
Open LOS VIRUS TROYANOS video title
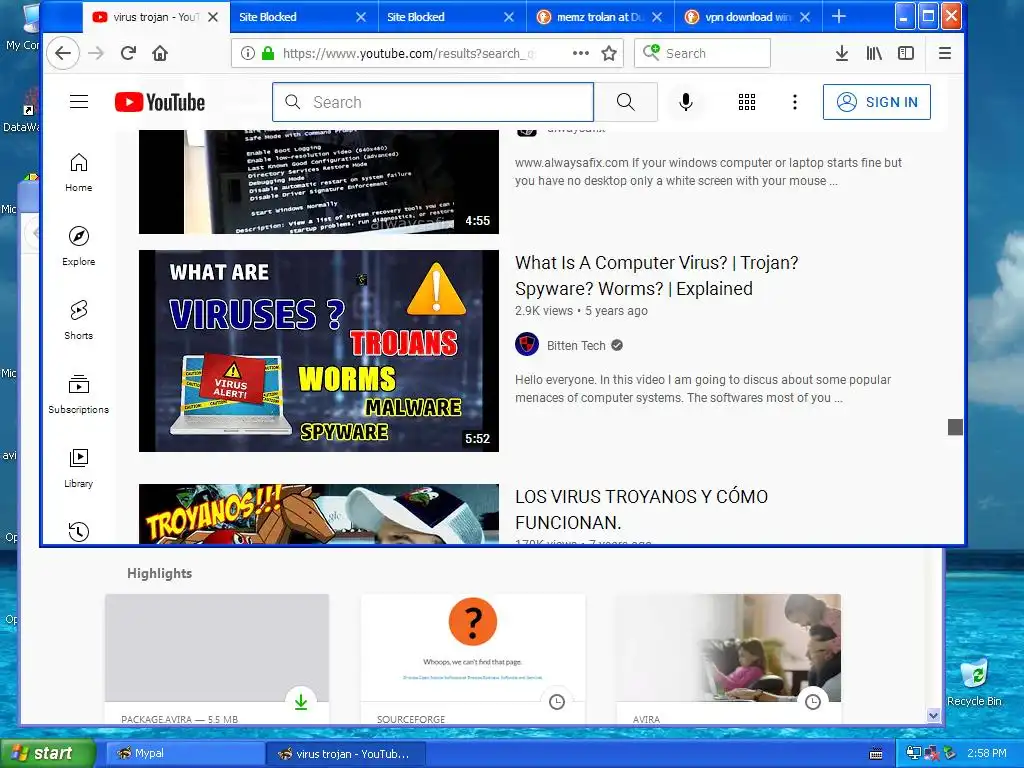(641, 509)
